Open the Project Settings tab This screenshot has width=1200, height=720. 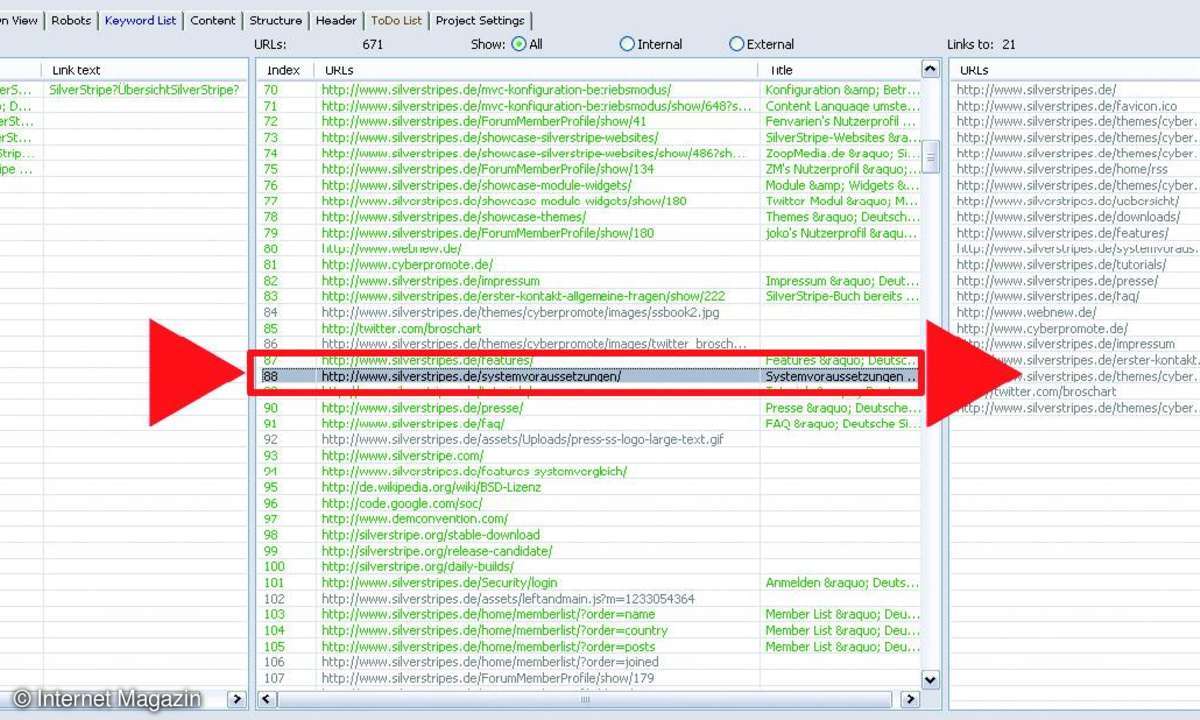click(x=480, y=20)
